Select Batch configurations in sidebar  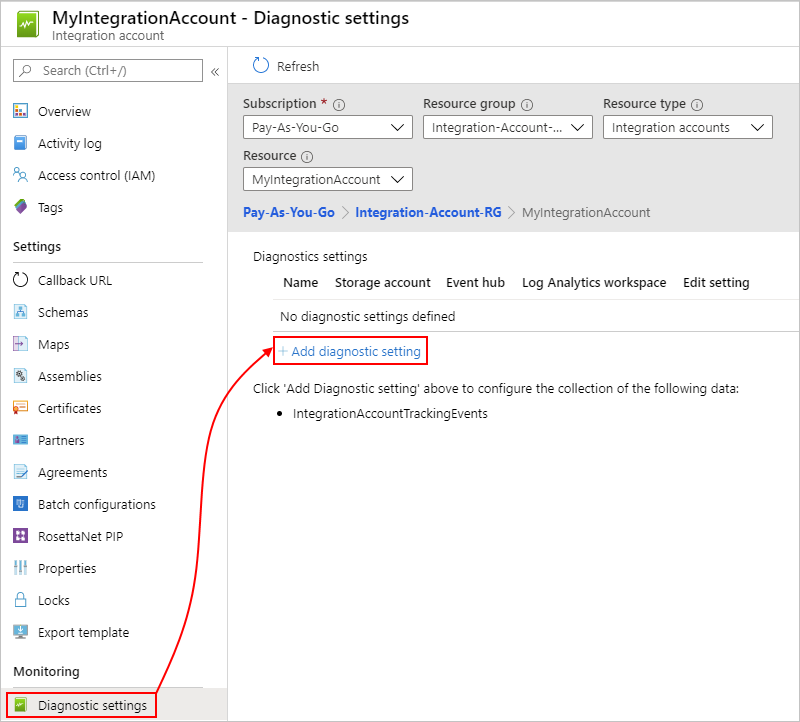[96, 504]
